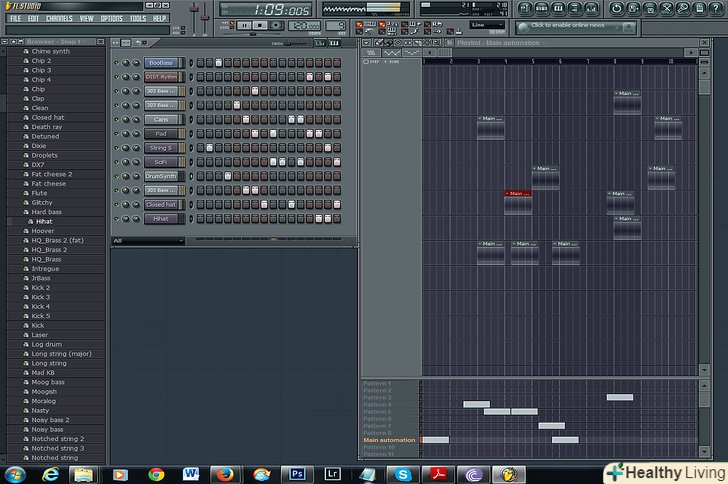Open the TOOLS menu
This screenshot has height=484, width=728.
pos(137,18)
